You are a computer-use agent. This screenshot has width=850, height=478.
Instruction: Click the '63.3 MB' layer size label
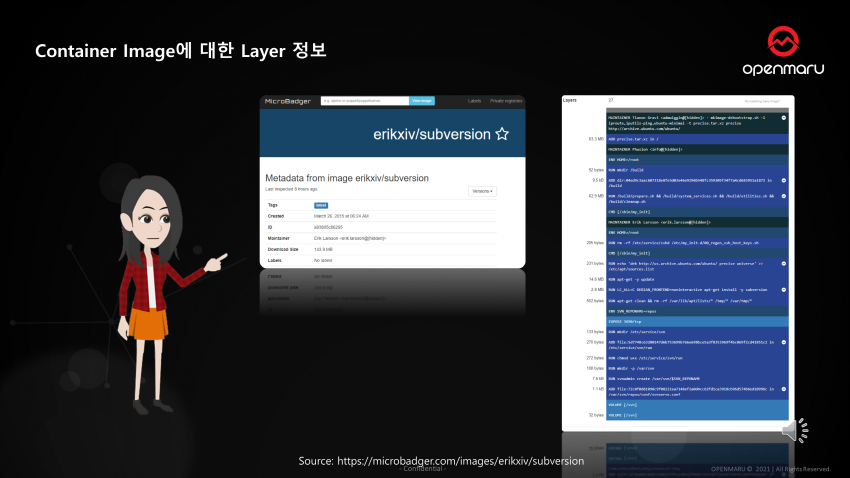pos(596,139)
